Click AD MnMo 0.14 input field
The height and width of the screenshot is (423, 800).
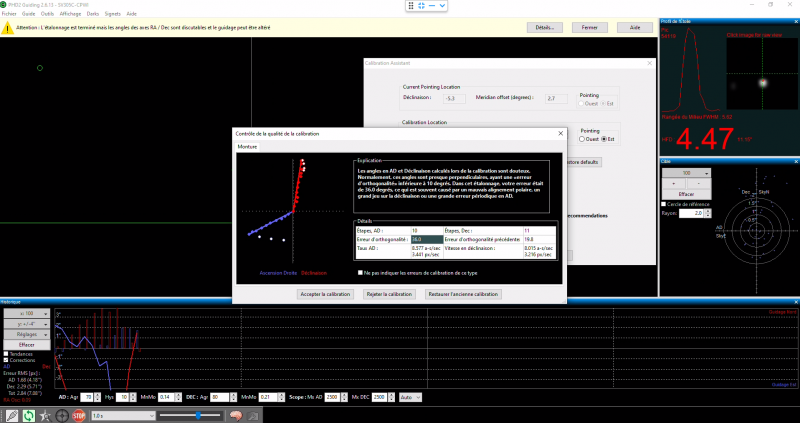pyautogui.click(x=166, y=397)
